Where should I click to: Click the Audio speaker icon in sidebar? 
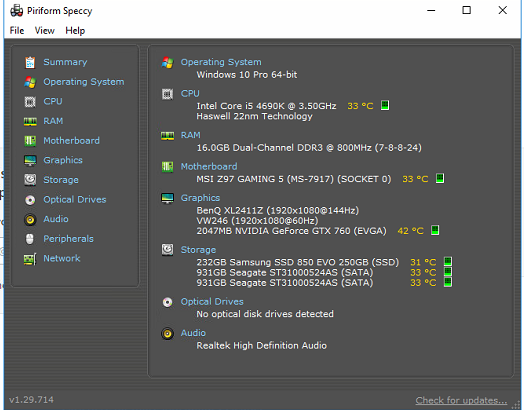click(30, 220)
